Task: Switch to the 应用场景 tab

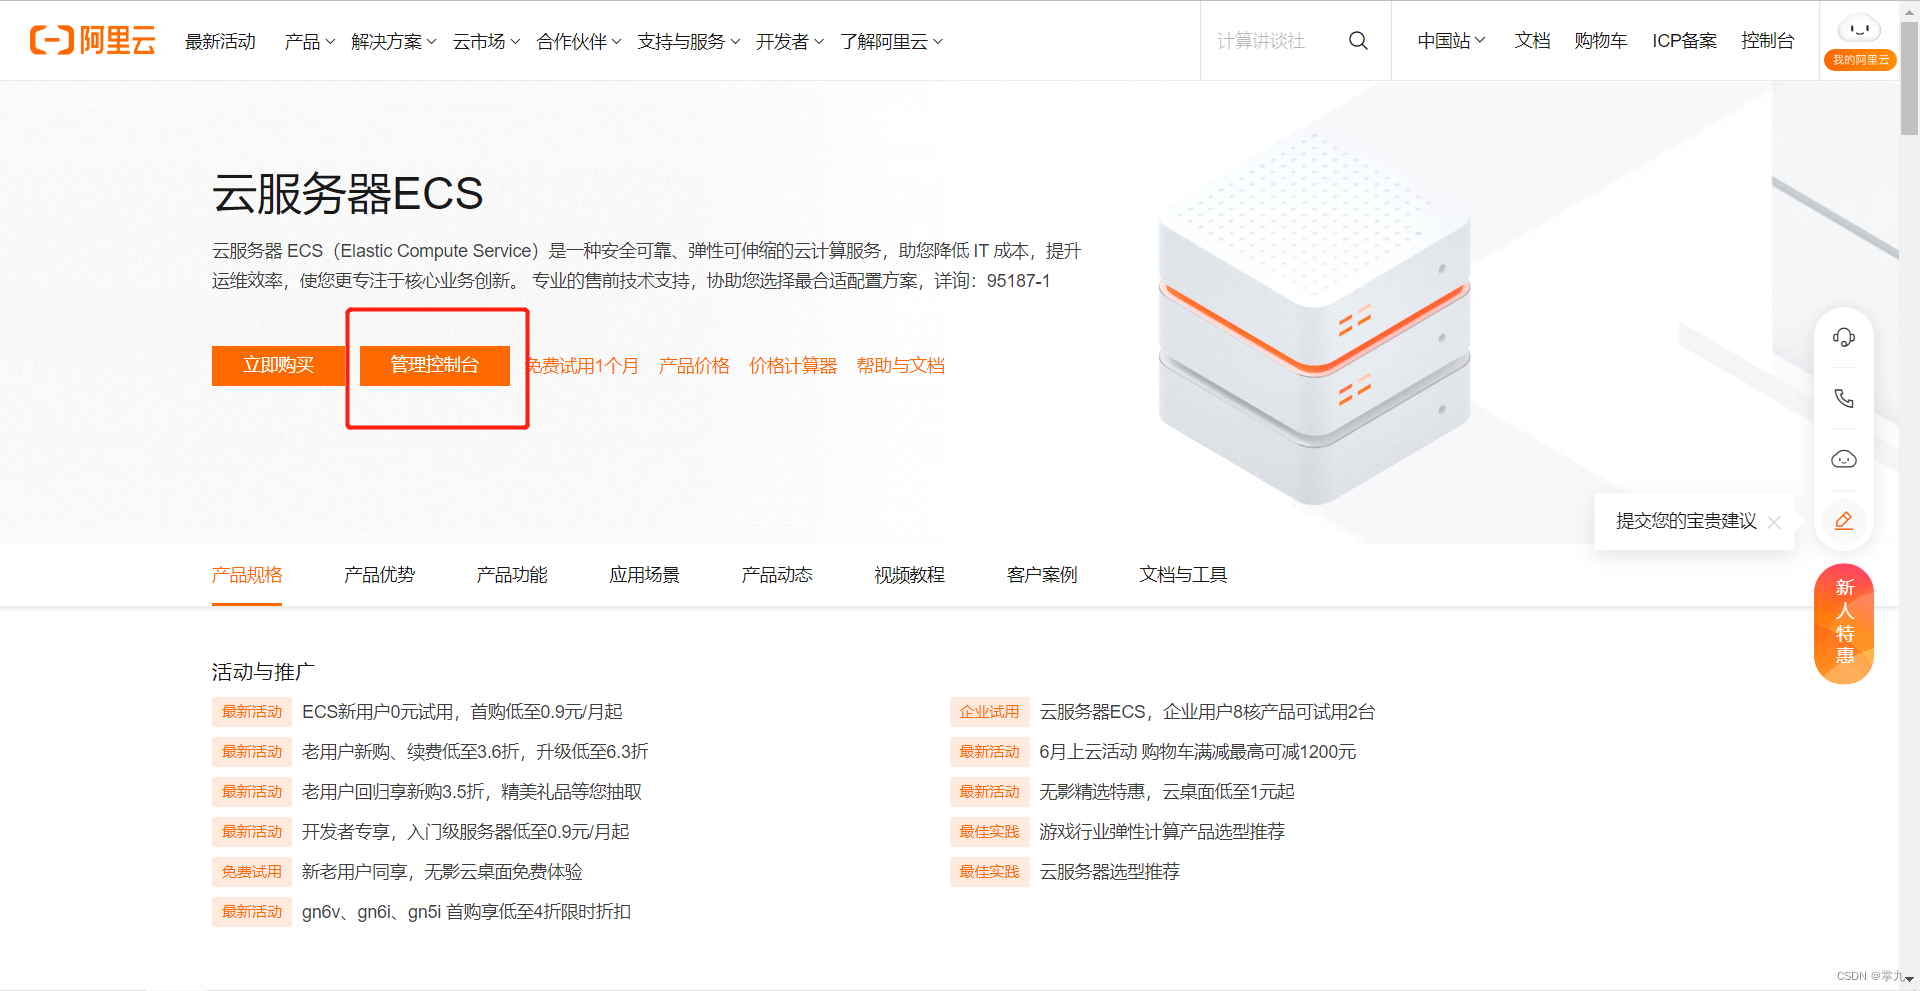Action: point(644,575)
